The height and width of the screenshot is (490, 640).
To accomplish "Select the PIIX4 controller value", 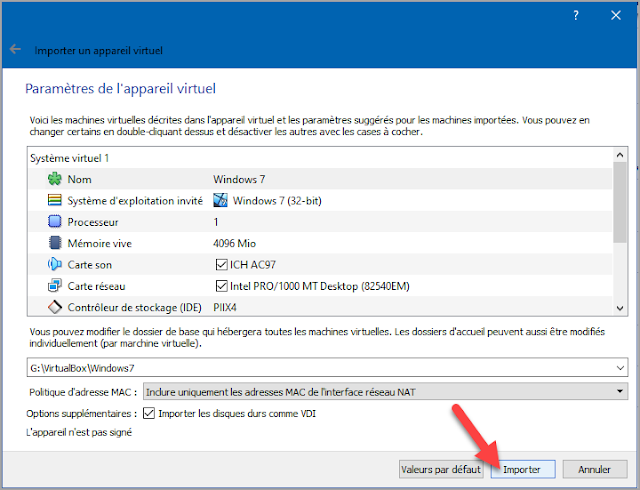I will point(225,307).
